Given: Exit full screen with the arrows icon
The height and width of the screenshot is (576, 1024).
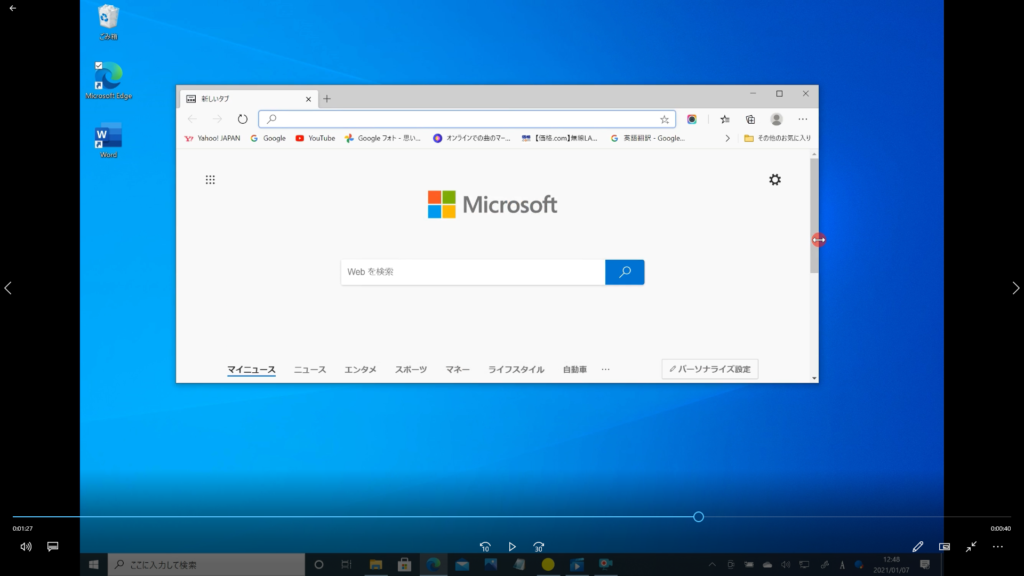Looking at the screenshot, I should click(971, 547).
